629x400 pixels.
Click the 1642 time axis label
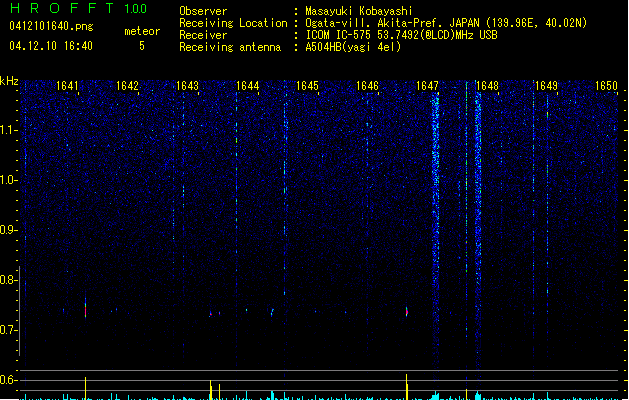[x=127, y=86]
